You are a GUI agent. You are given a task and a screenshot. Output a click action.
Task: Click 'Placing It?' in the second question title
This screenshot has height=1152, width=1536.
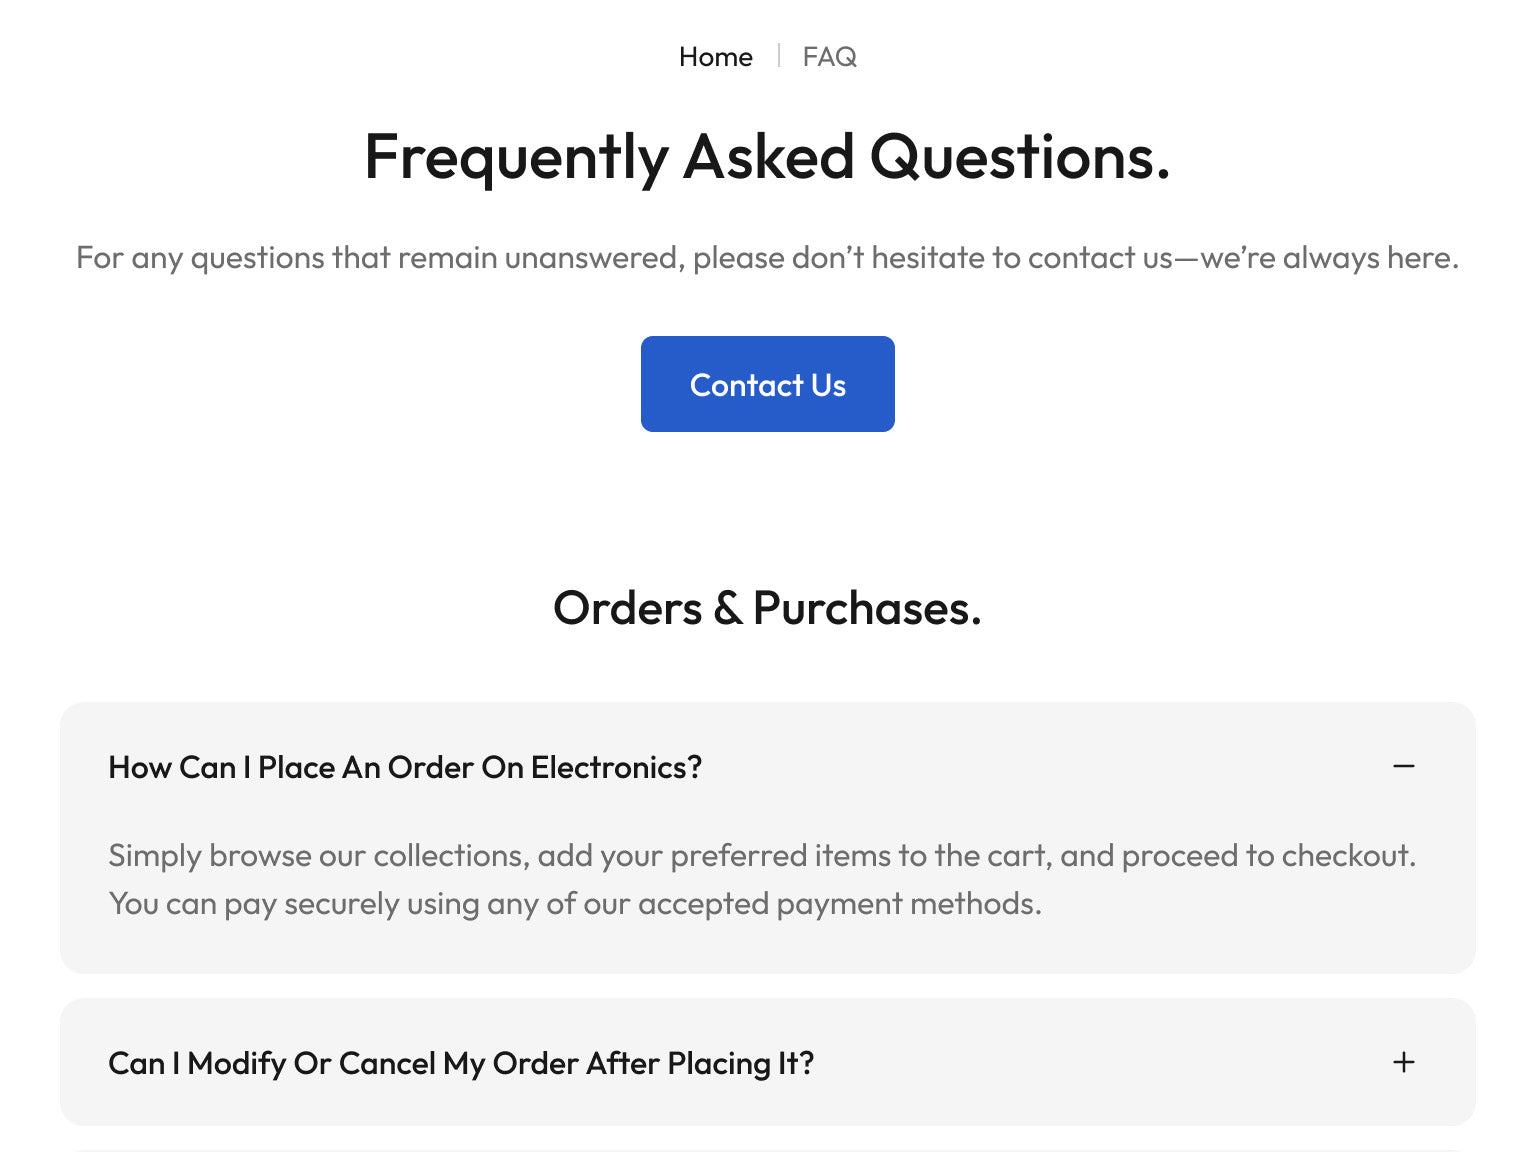click(741, 1063)
